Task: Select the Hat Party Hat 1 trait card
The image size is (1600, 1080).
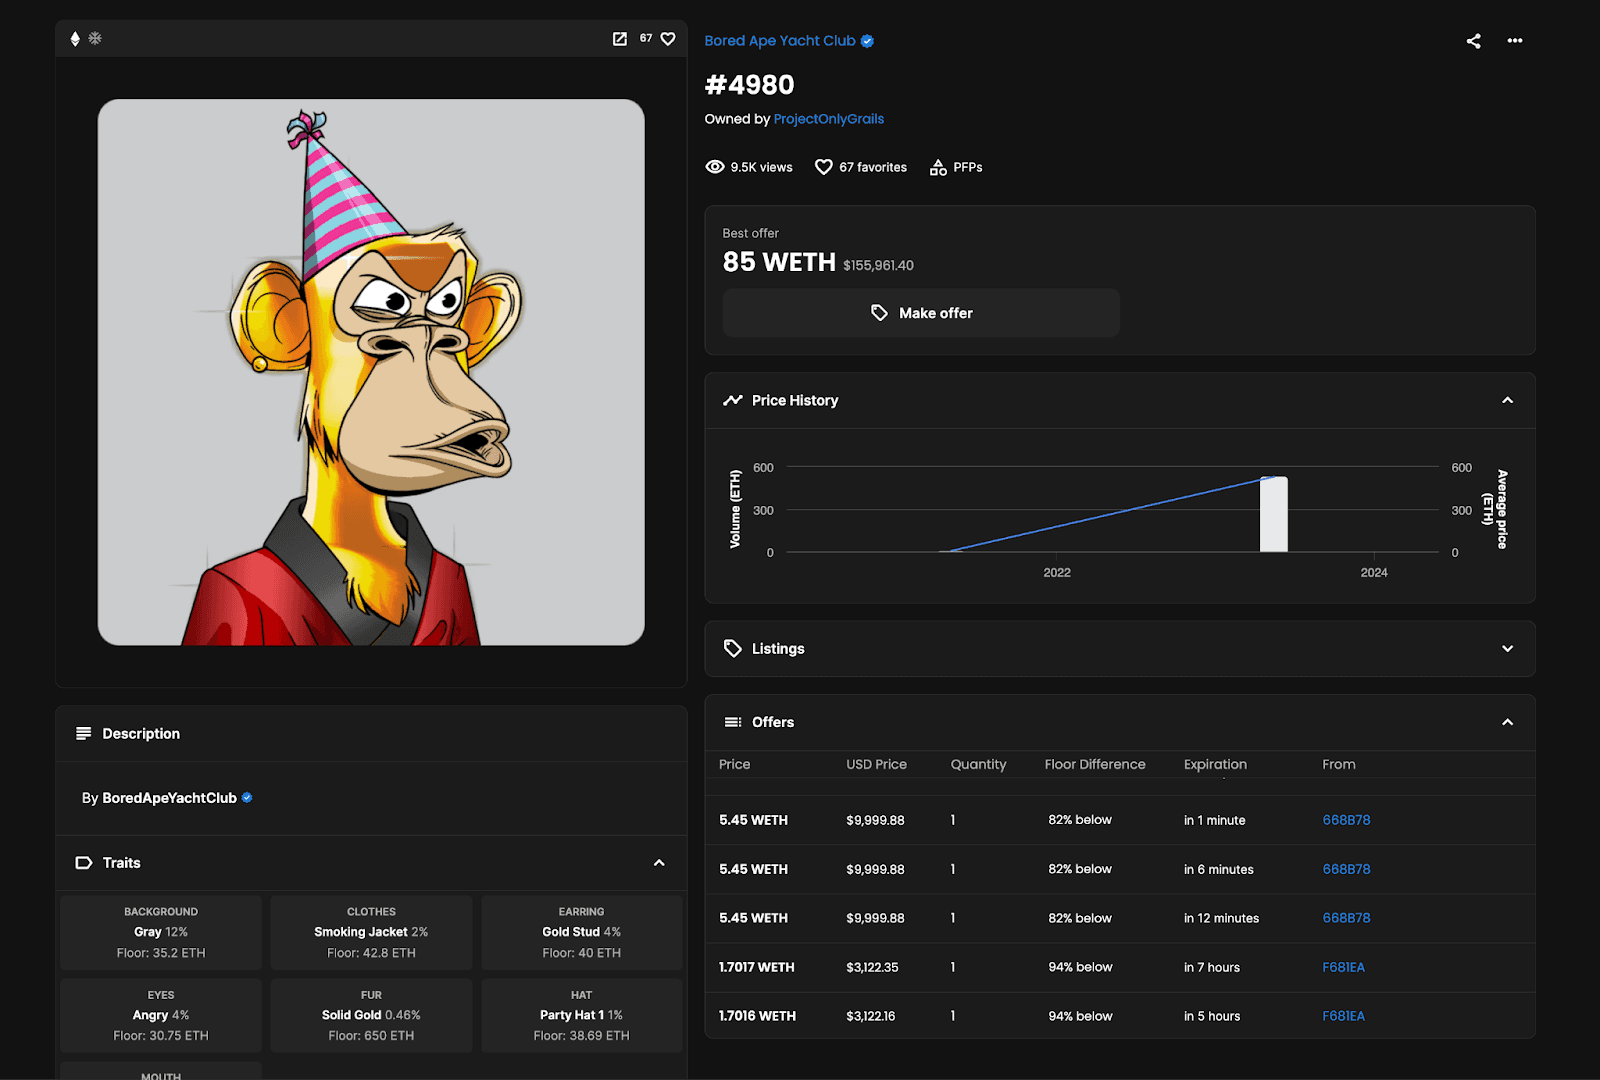Action: (x=582, y=1015)
